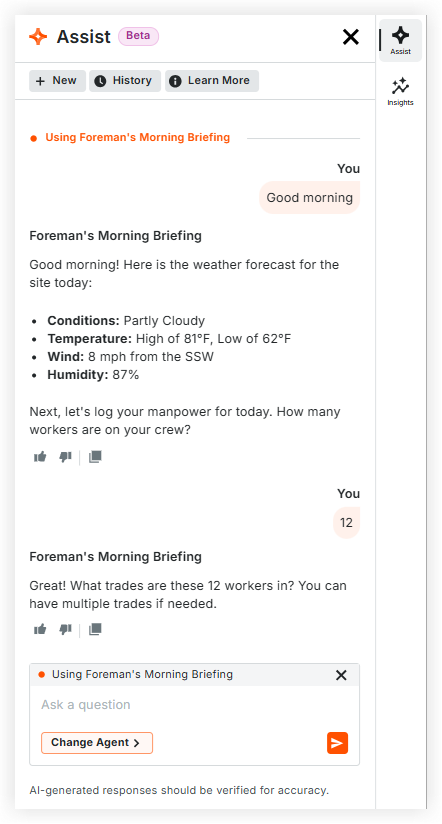Copy the weather forecast response
Viewport: 442px width, 824px height.
coord(95,457)
